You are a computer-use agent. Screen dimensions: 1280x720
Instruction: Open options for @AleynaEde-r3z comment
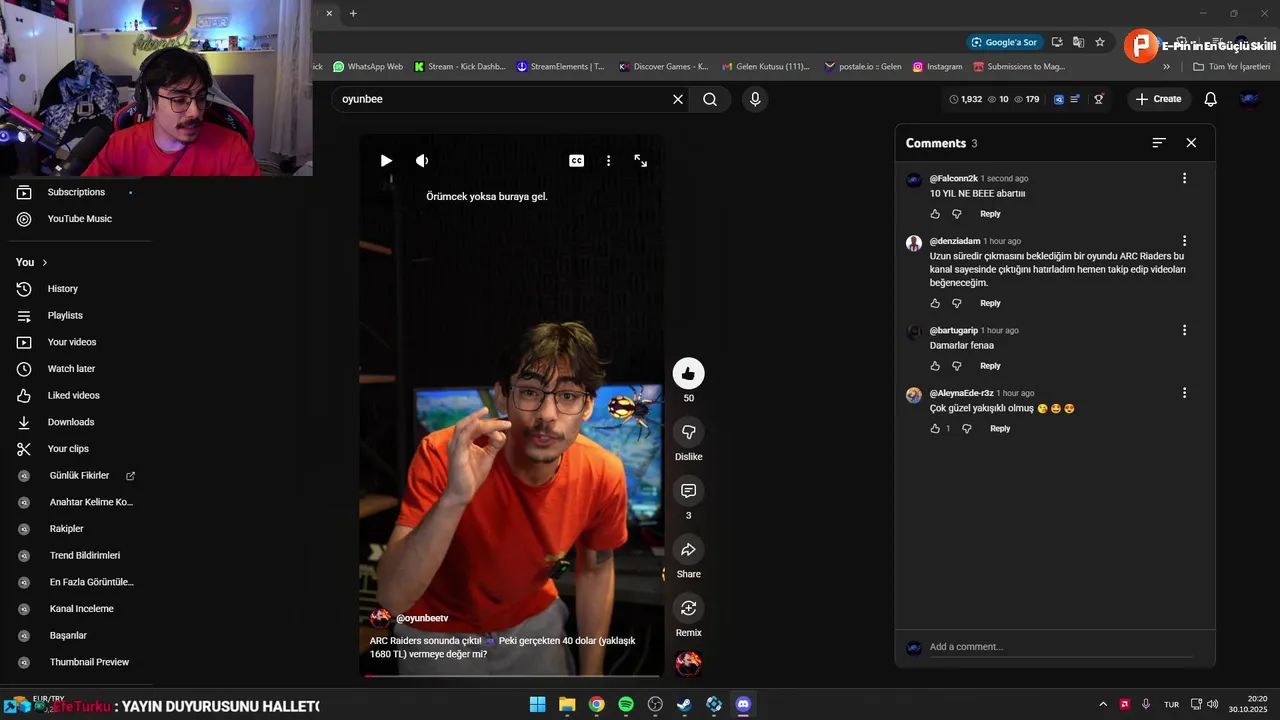point(1184,393)
